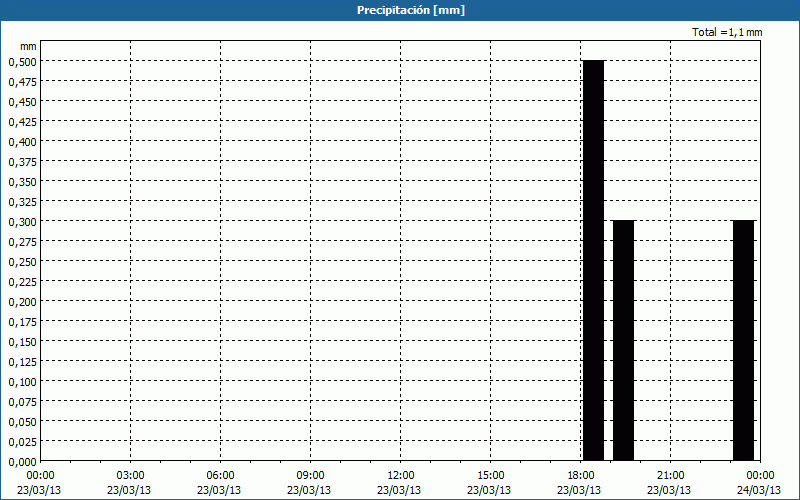Click the 0,275 y-axis label
Image resolution: width=800 pixels, height=500 pixels.
pos(22,241)
